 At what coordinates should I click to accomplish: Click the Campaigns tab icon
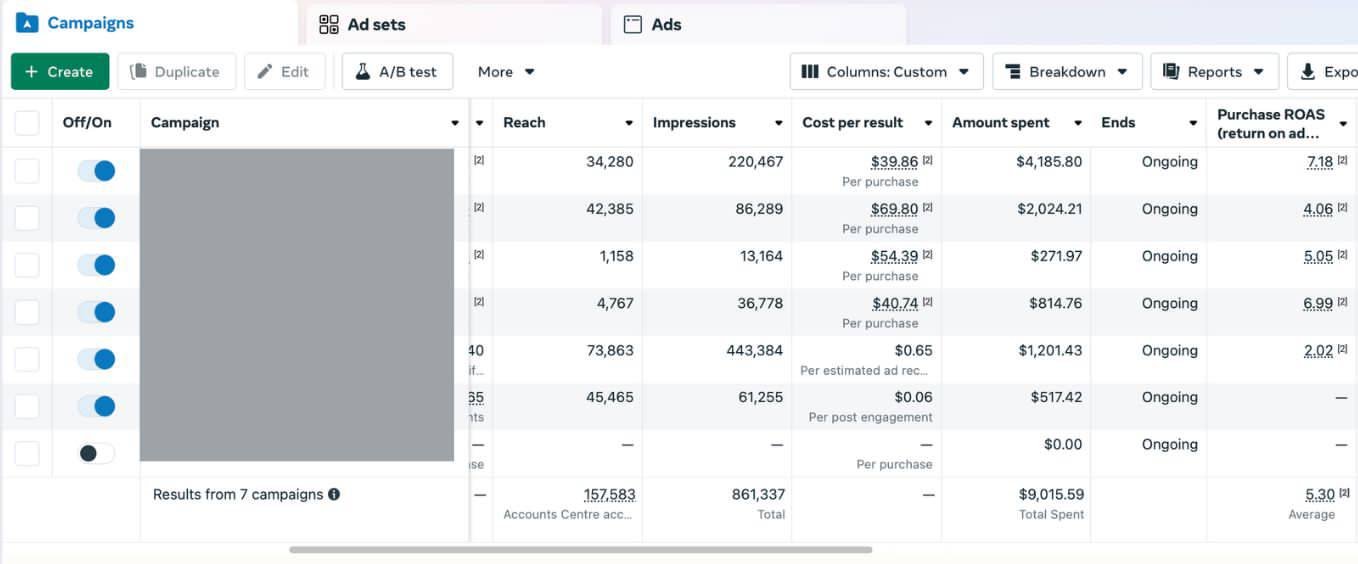pyautogui.click(x=27, y=23)
